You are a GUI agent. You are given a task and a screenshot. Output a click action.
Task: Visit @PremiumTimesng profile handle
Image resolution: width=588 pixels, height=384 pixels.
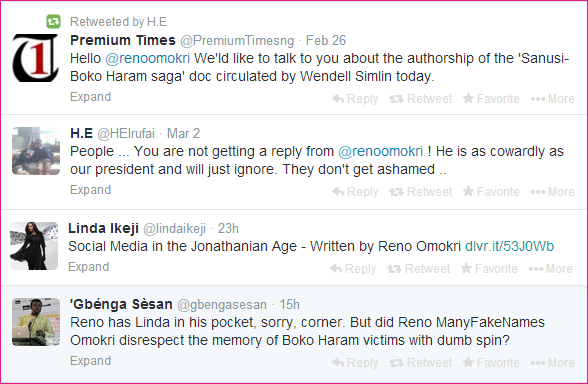click(237, 40)
